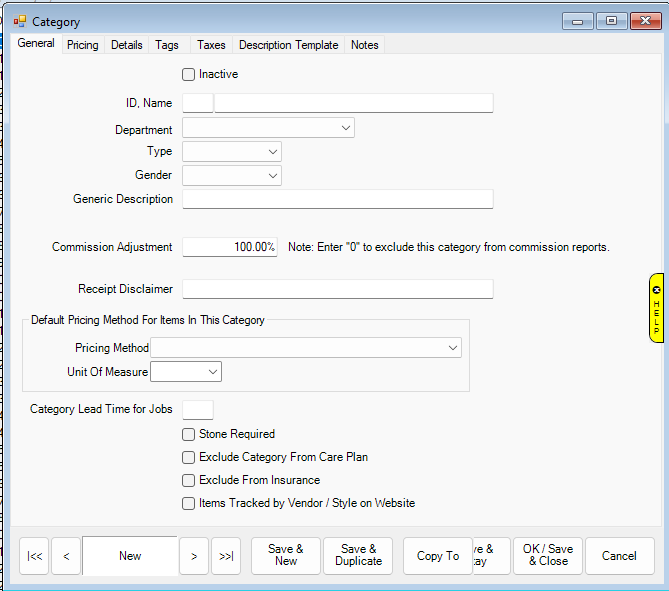Switch to the Pricing tab

(82, 45)
